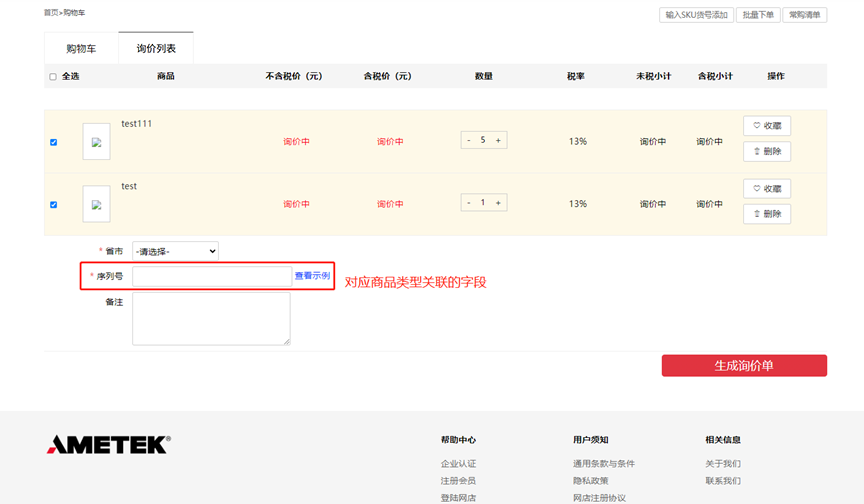Expand the 省市 province dropdown

(175, 251)
